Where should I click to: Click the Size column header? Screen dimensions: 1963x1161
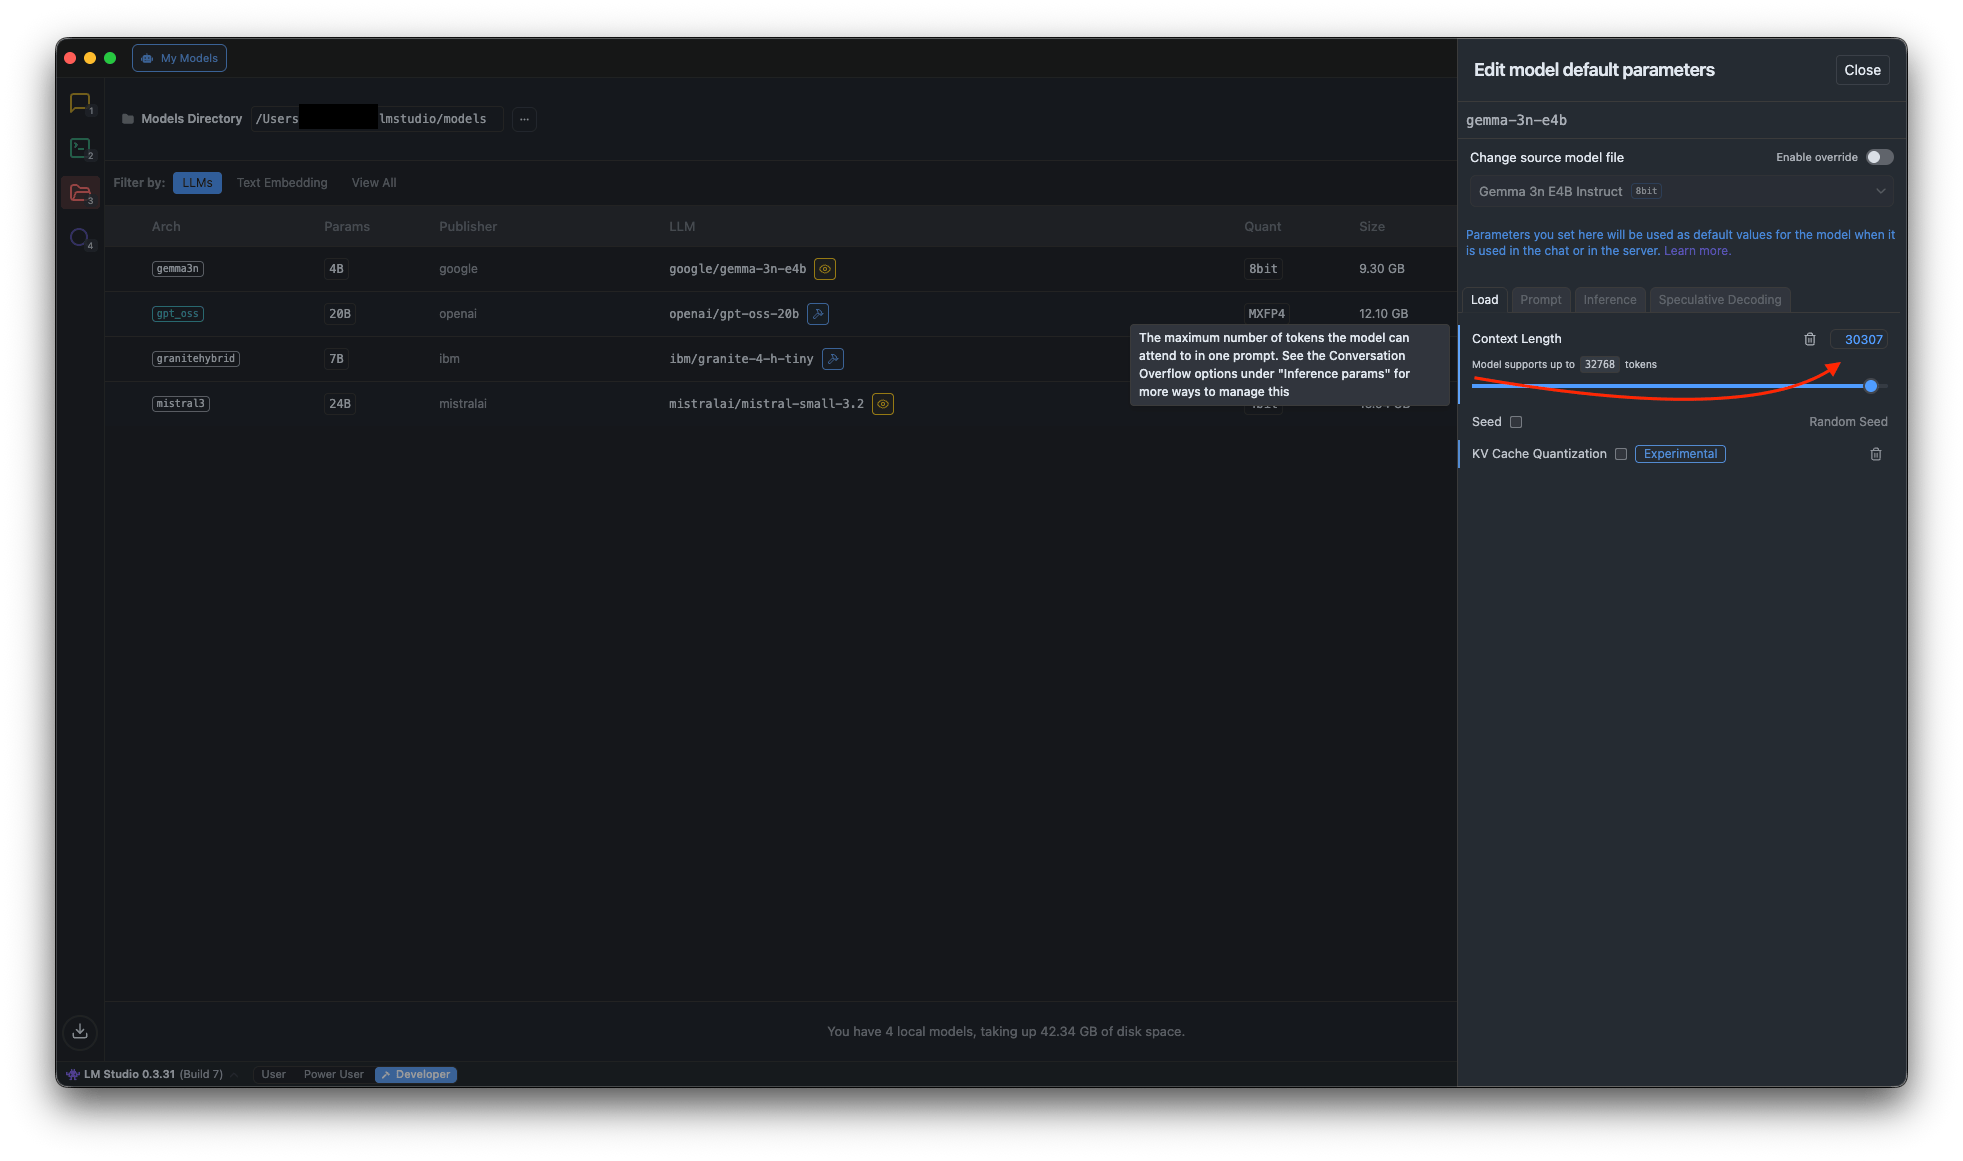pos(1372,227)
